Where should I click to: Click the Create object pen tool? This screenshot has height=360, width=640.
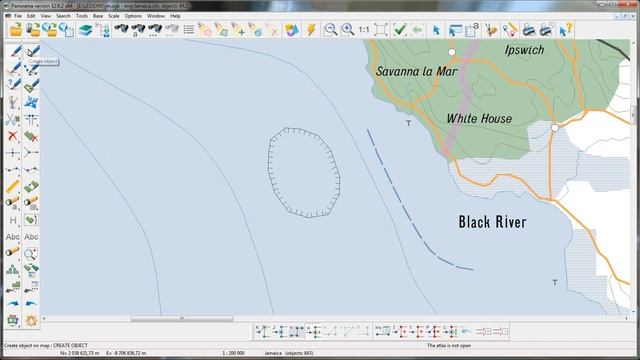point(31,51)
